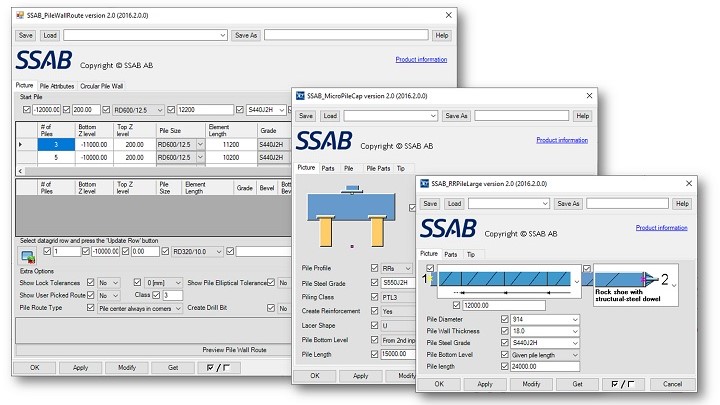Click horizontal scrollbar left arrow in pile table
This screenshot has height=405, width=720.
pyautogui.click(x=20, y=171)
